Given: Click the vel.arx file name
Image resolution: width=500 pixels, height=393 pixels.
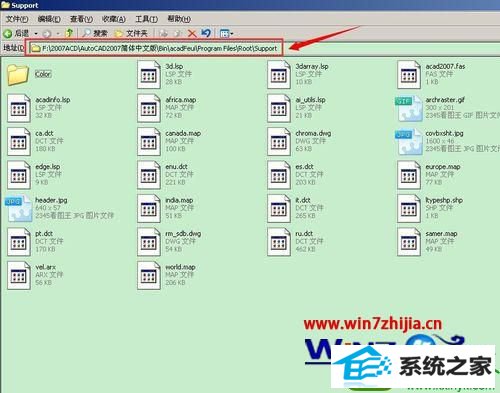Looking at the screenshot, I should tap(46, 267).
